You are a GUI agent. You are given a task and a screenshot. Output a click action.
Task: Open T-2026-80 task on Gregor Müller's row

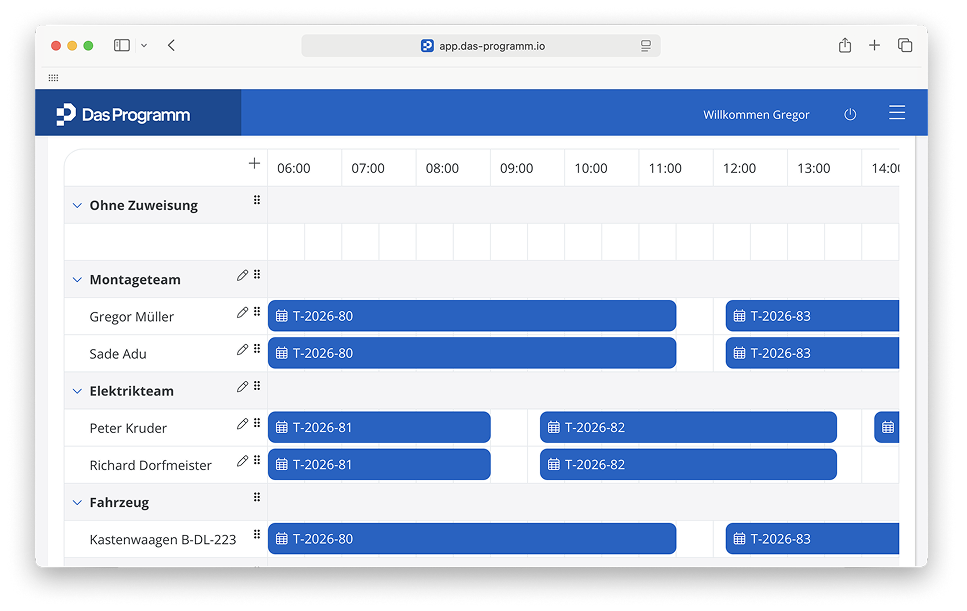[x=472, y=316]
